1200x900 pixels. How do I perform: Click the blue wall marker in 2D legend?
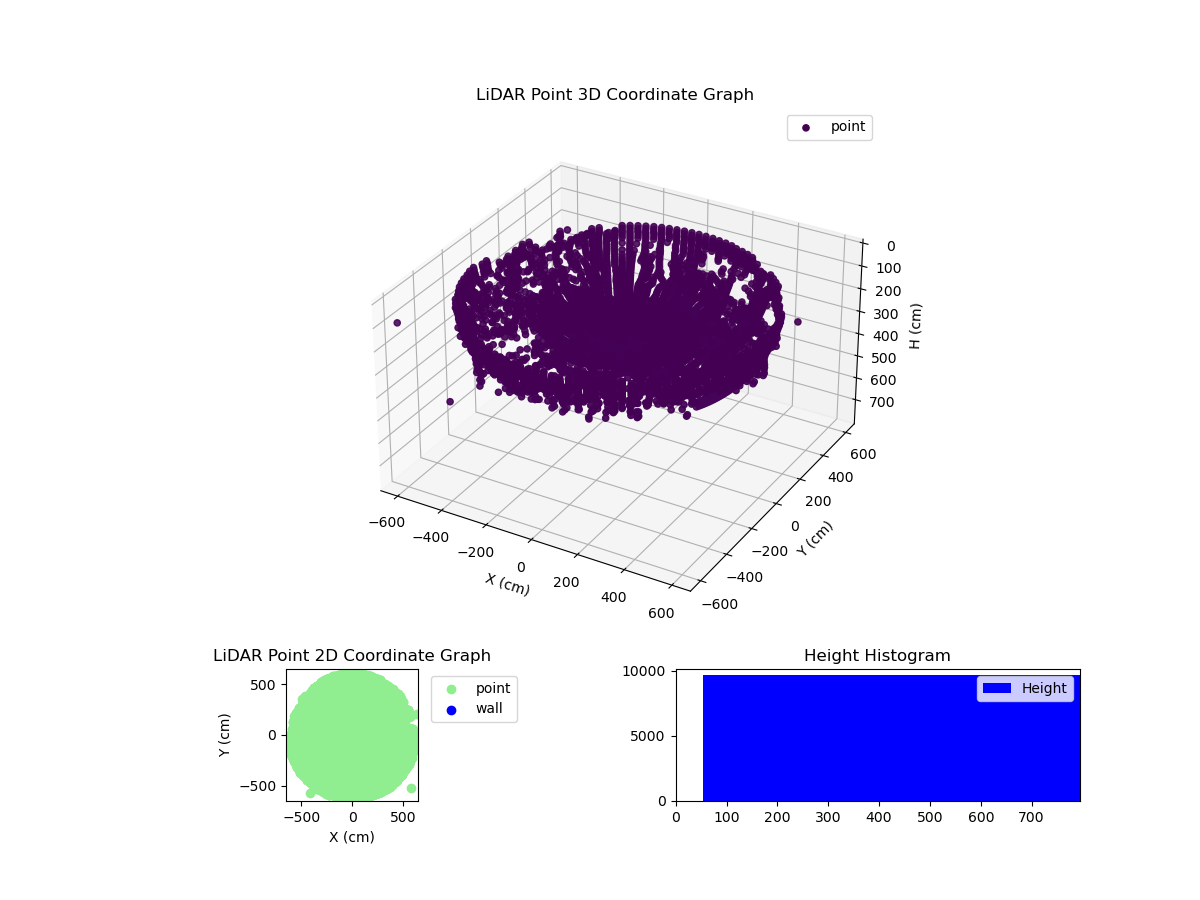coord(451,710)
